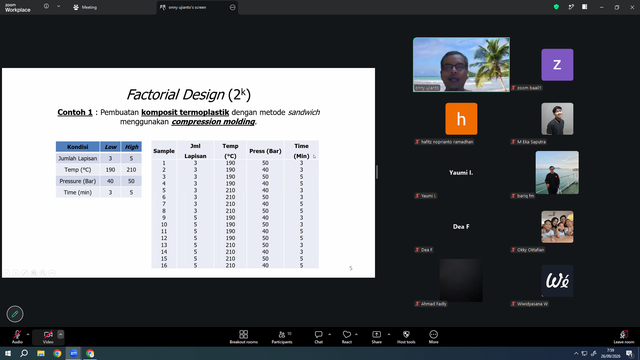Click 'komposit termoplastik' text in slide

pos(185,112)
